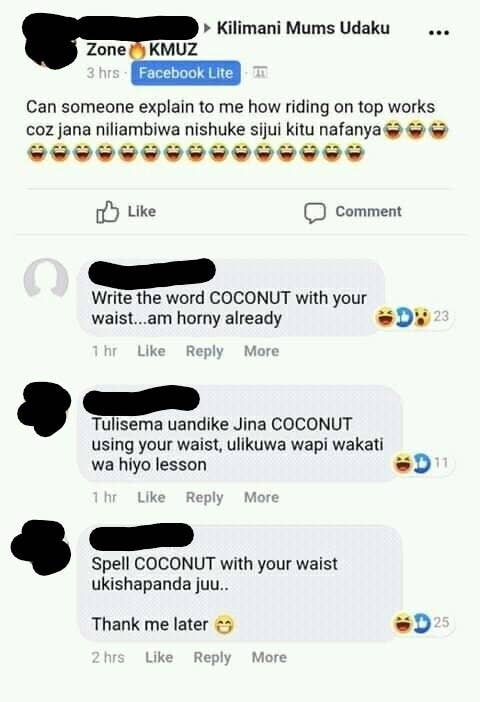Viewport: 480px width, 702px height.
Task: Click the Comment speech bubble icon
Action: point(315,213)
